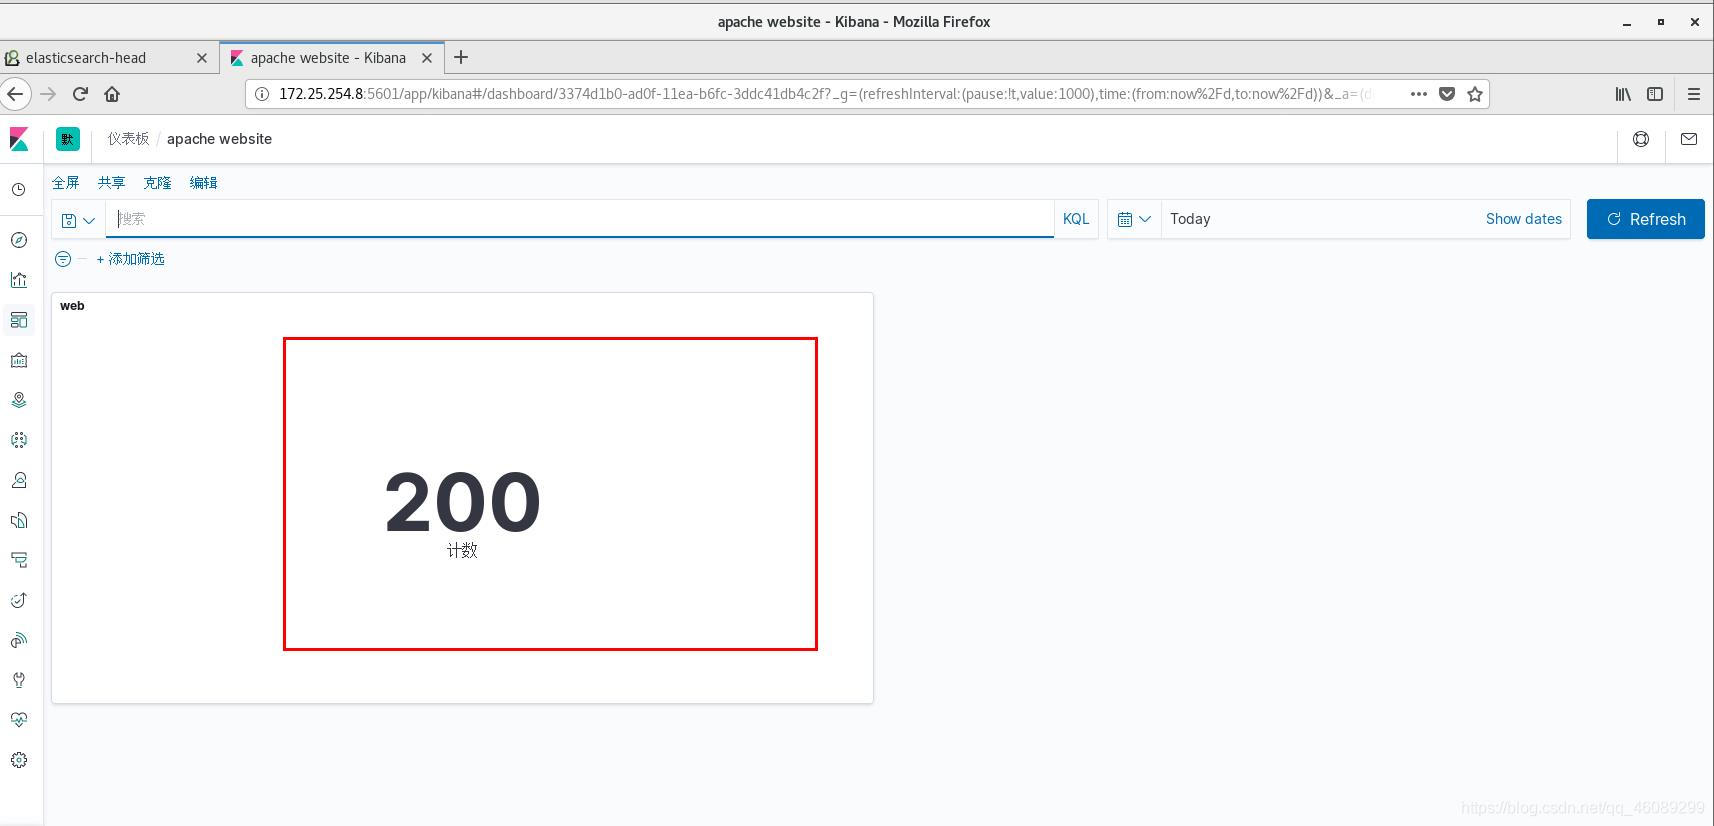This screenshot has height=826, width=1714.
Task: Click the green space avatar icon
Action: coord(68,139)
